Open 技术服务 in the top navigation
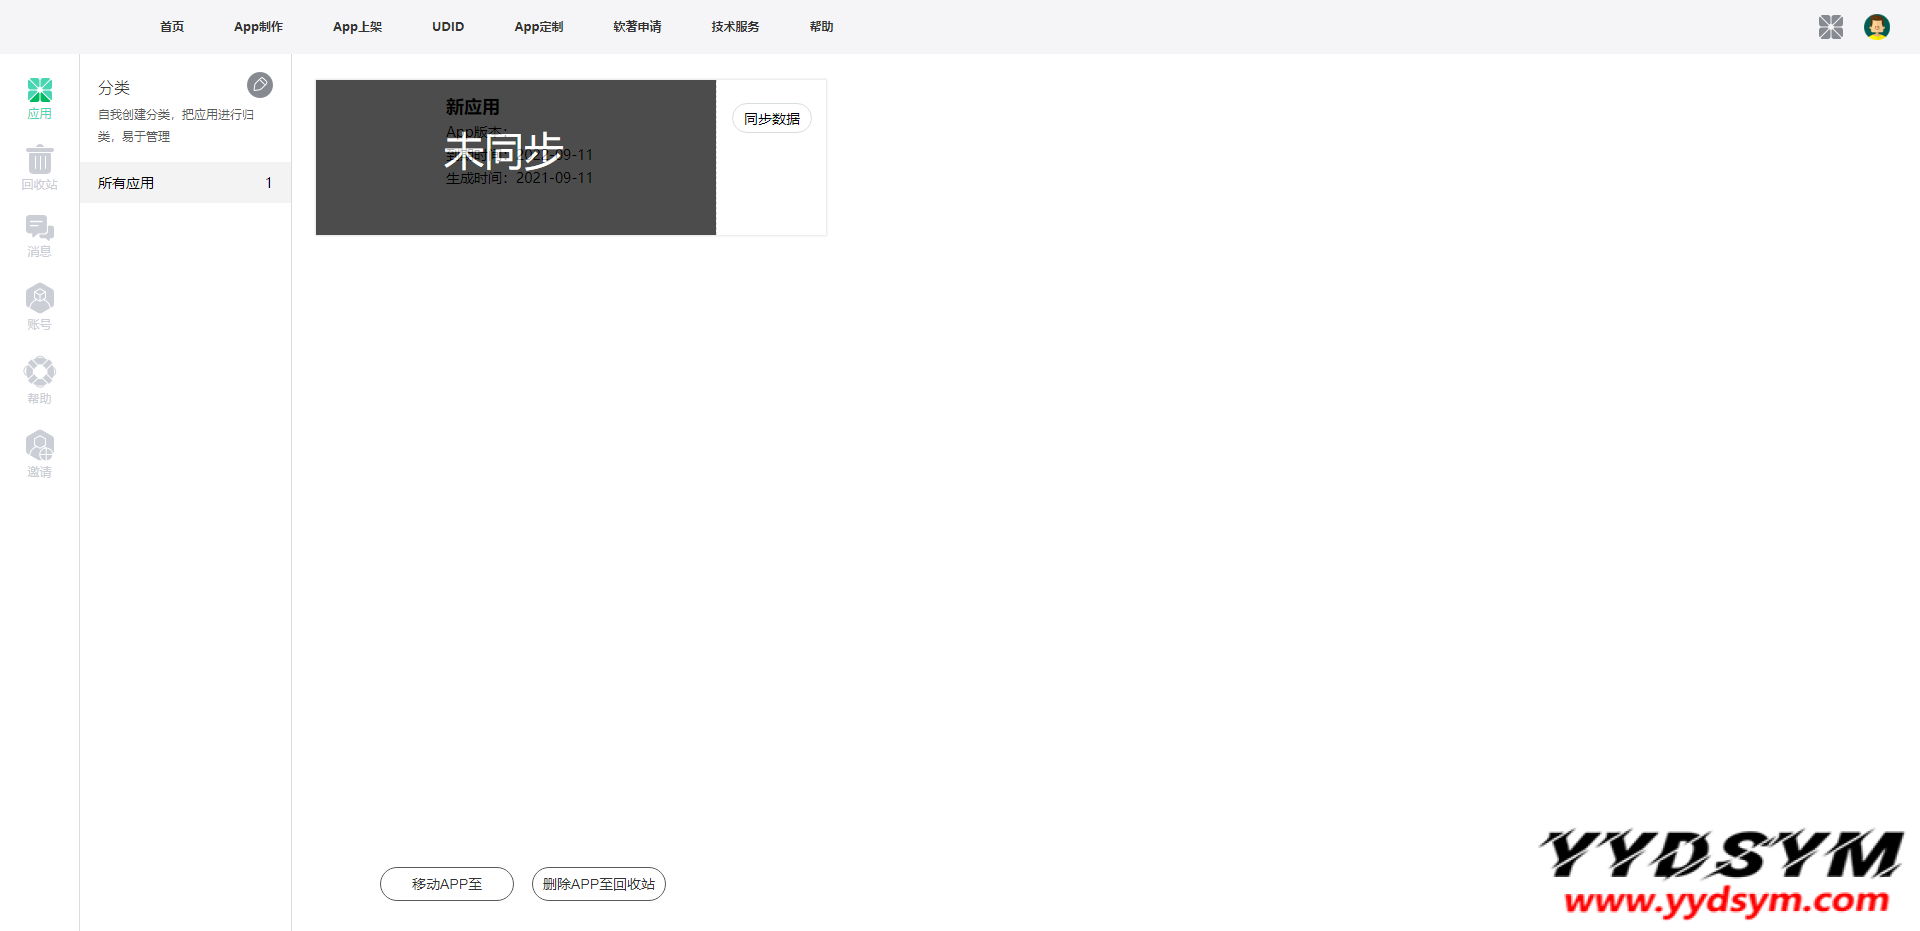Image resolution: width=1920 pixels, height=931 pixels. (735, 27)
